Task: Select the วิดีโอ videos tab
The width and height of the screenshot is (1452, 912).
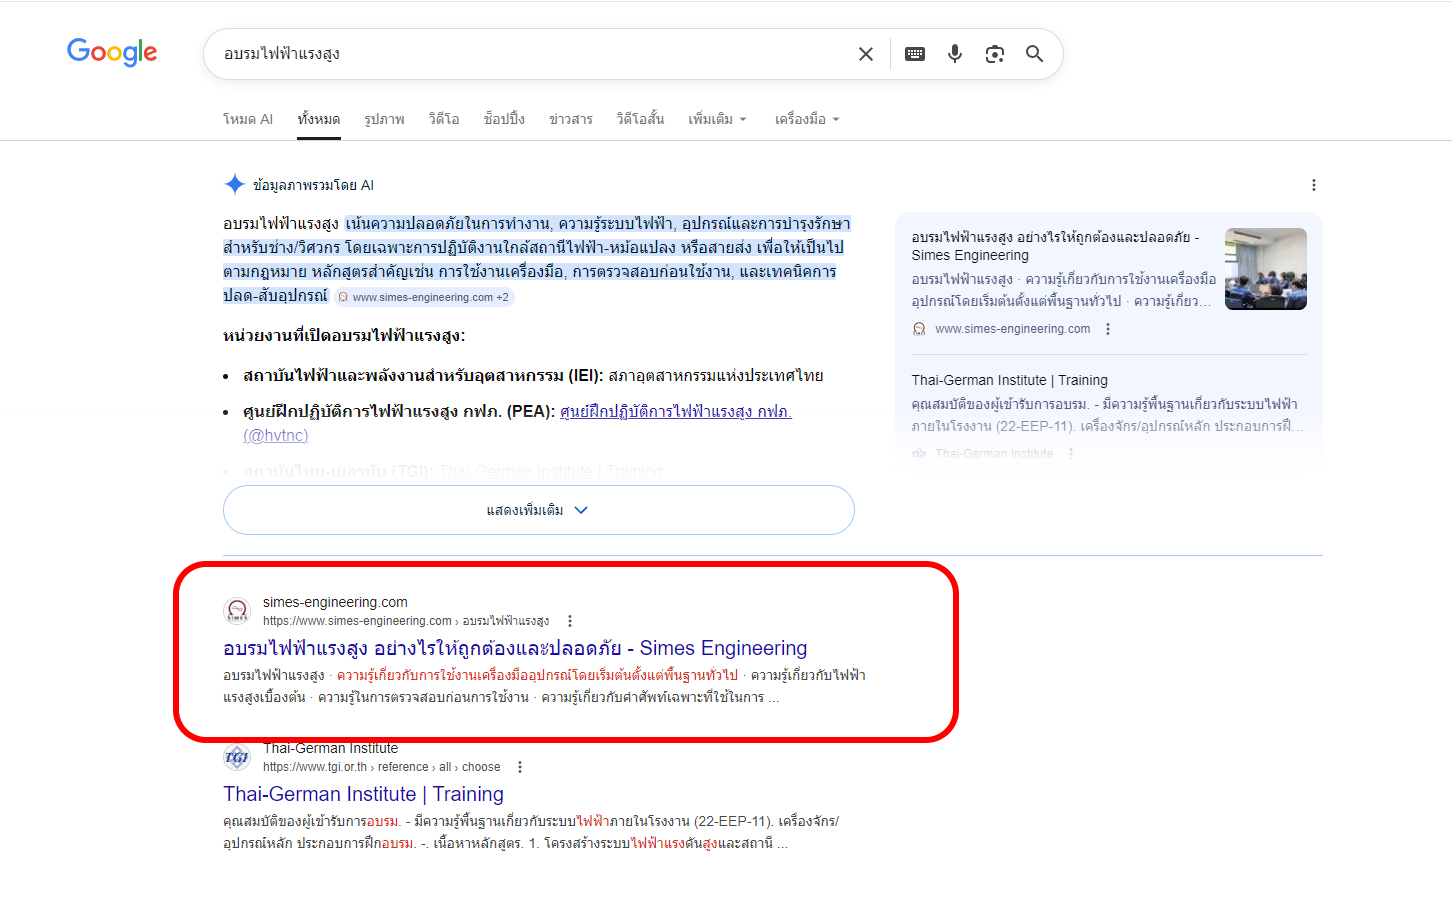Action: pyautogui.click(x=444, y=119)
